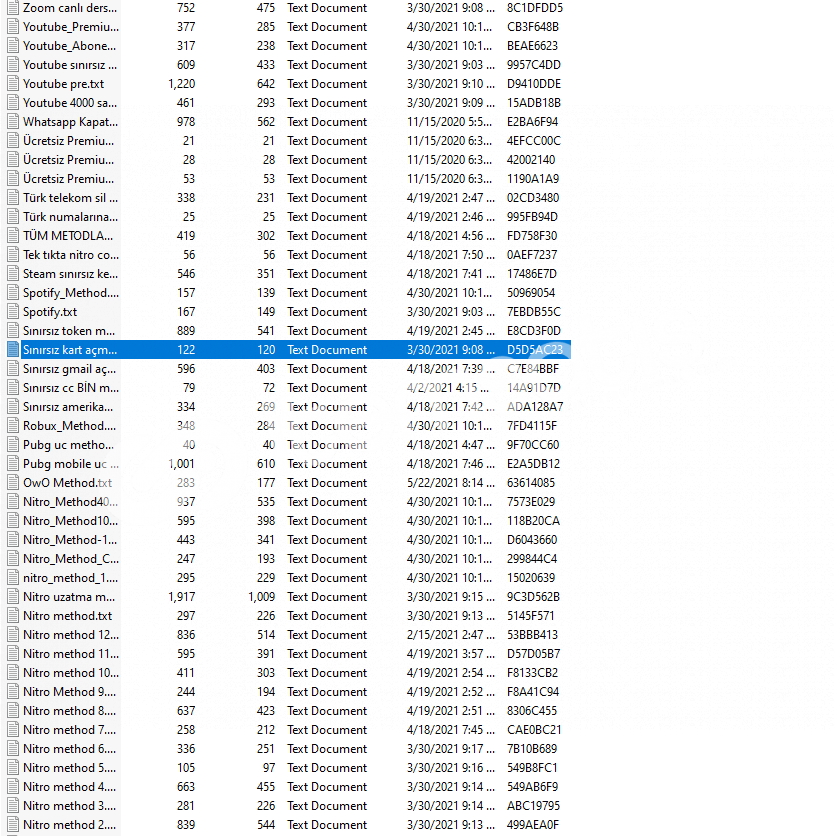Click the file icon for Nitro method 5

(x=13, y=768)
